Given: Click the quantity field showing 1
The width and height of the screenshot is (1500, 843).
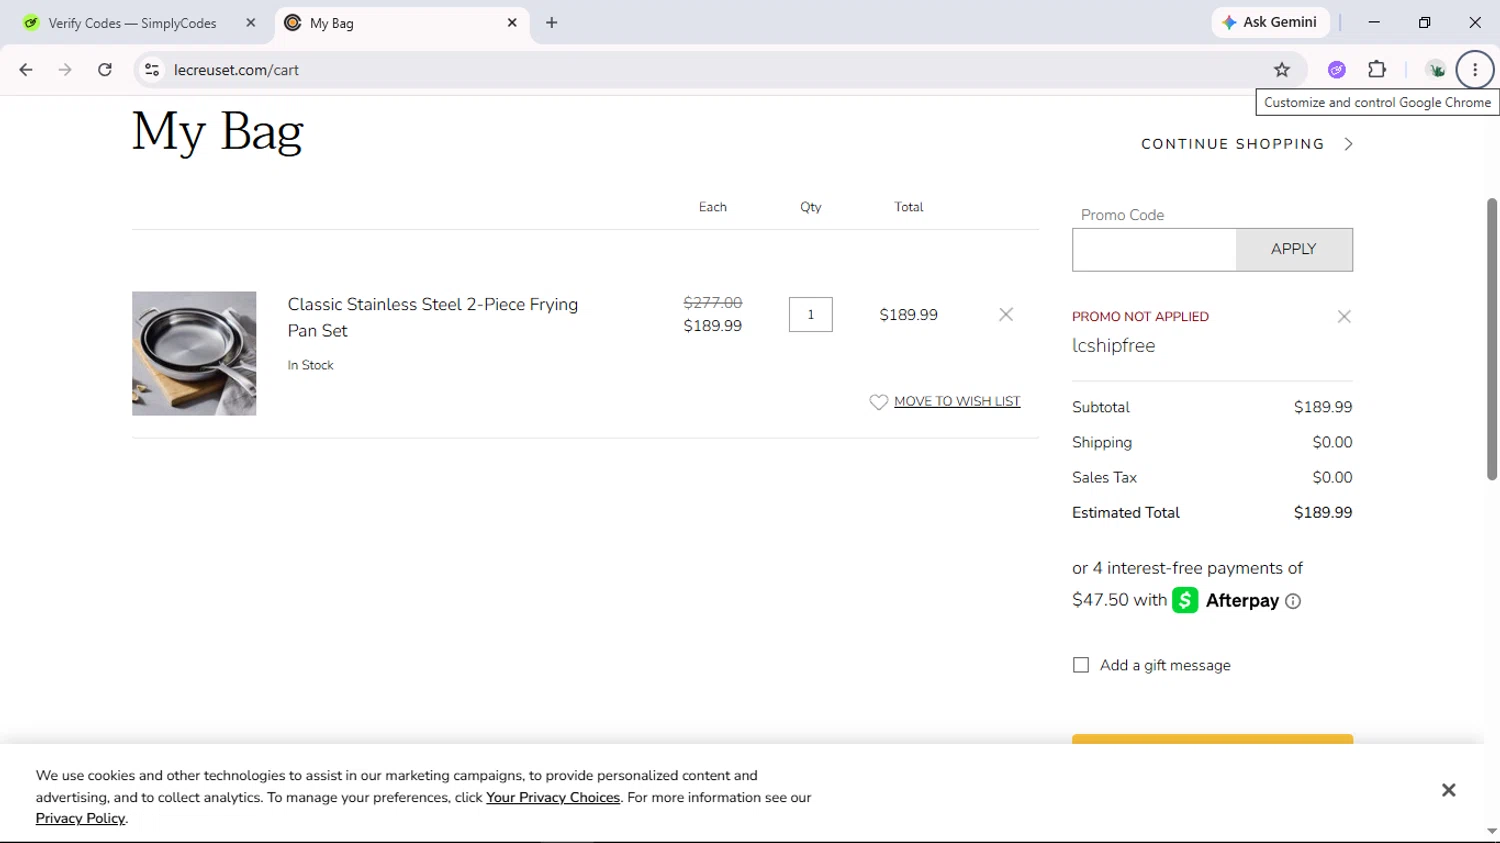Looking at the screenshot, I should (811, 315).
